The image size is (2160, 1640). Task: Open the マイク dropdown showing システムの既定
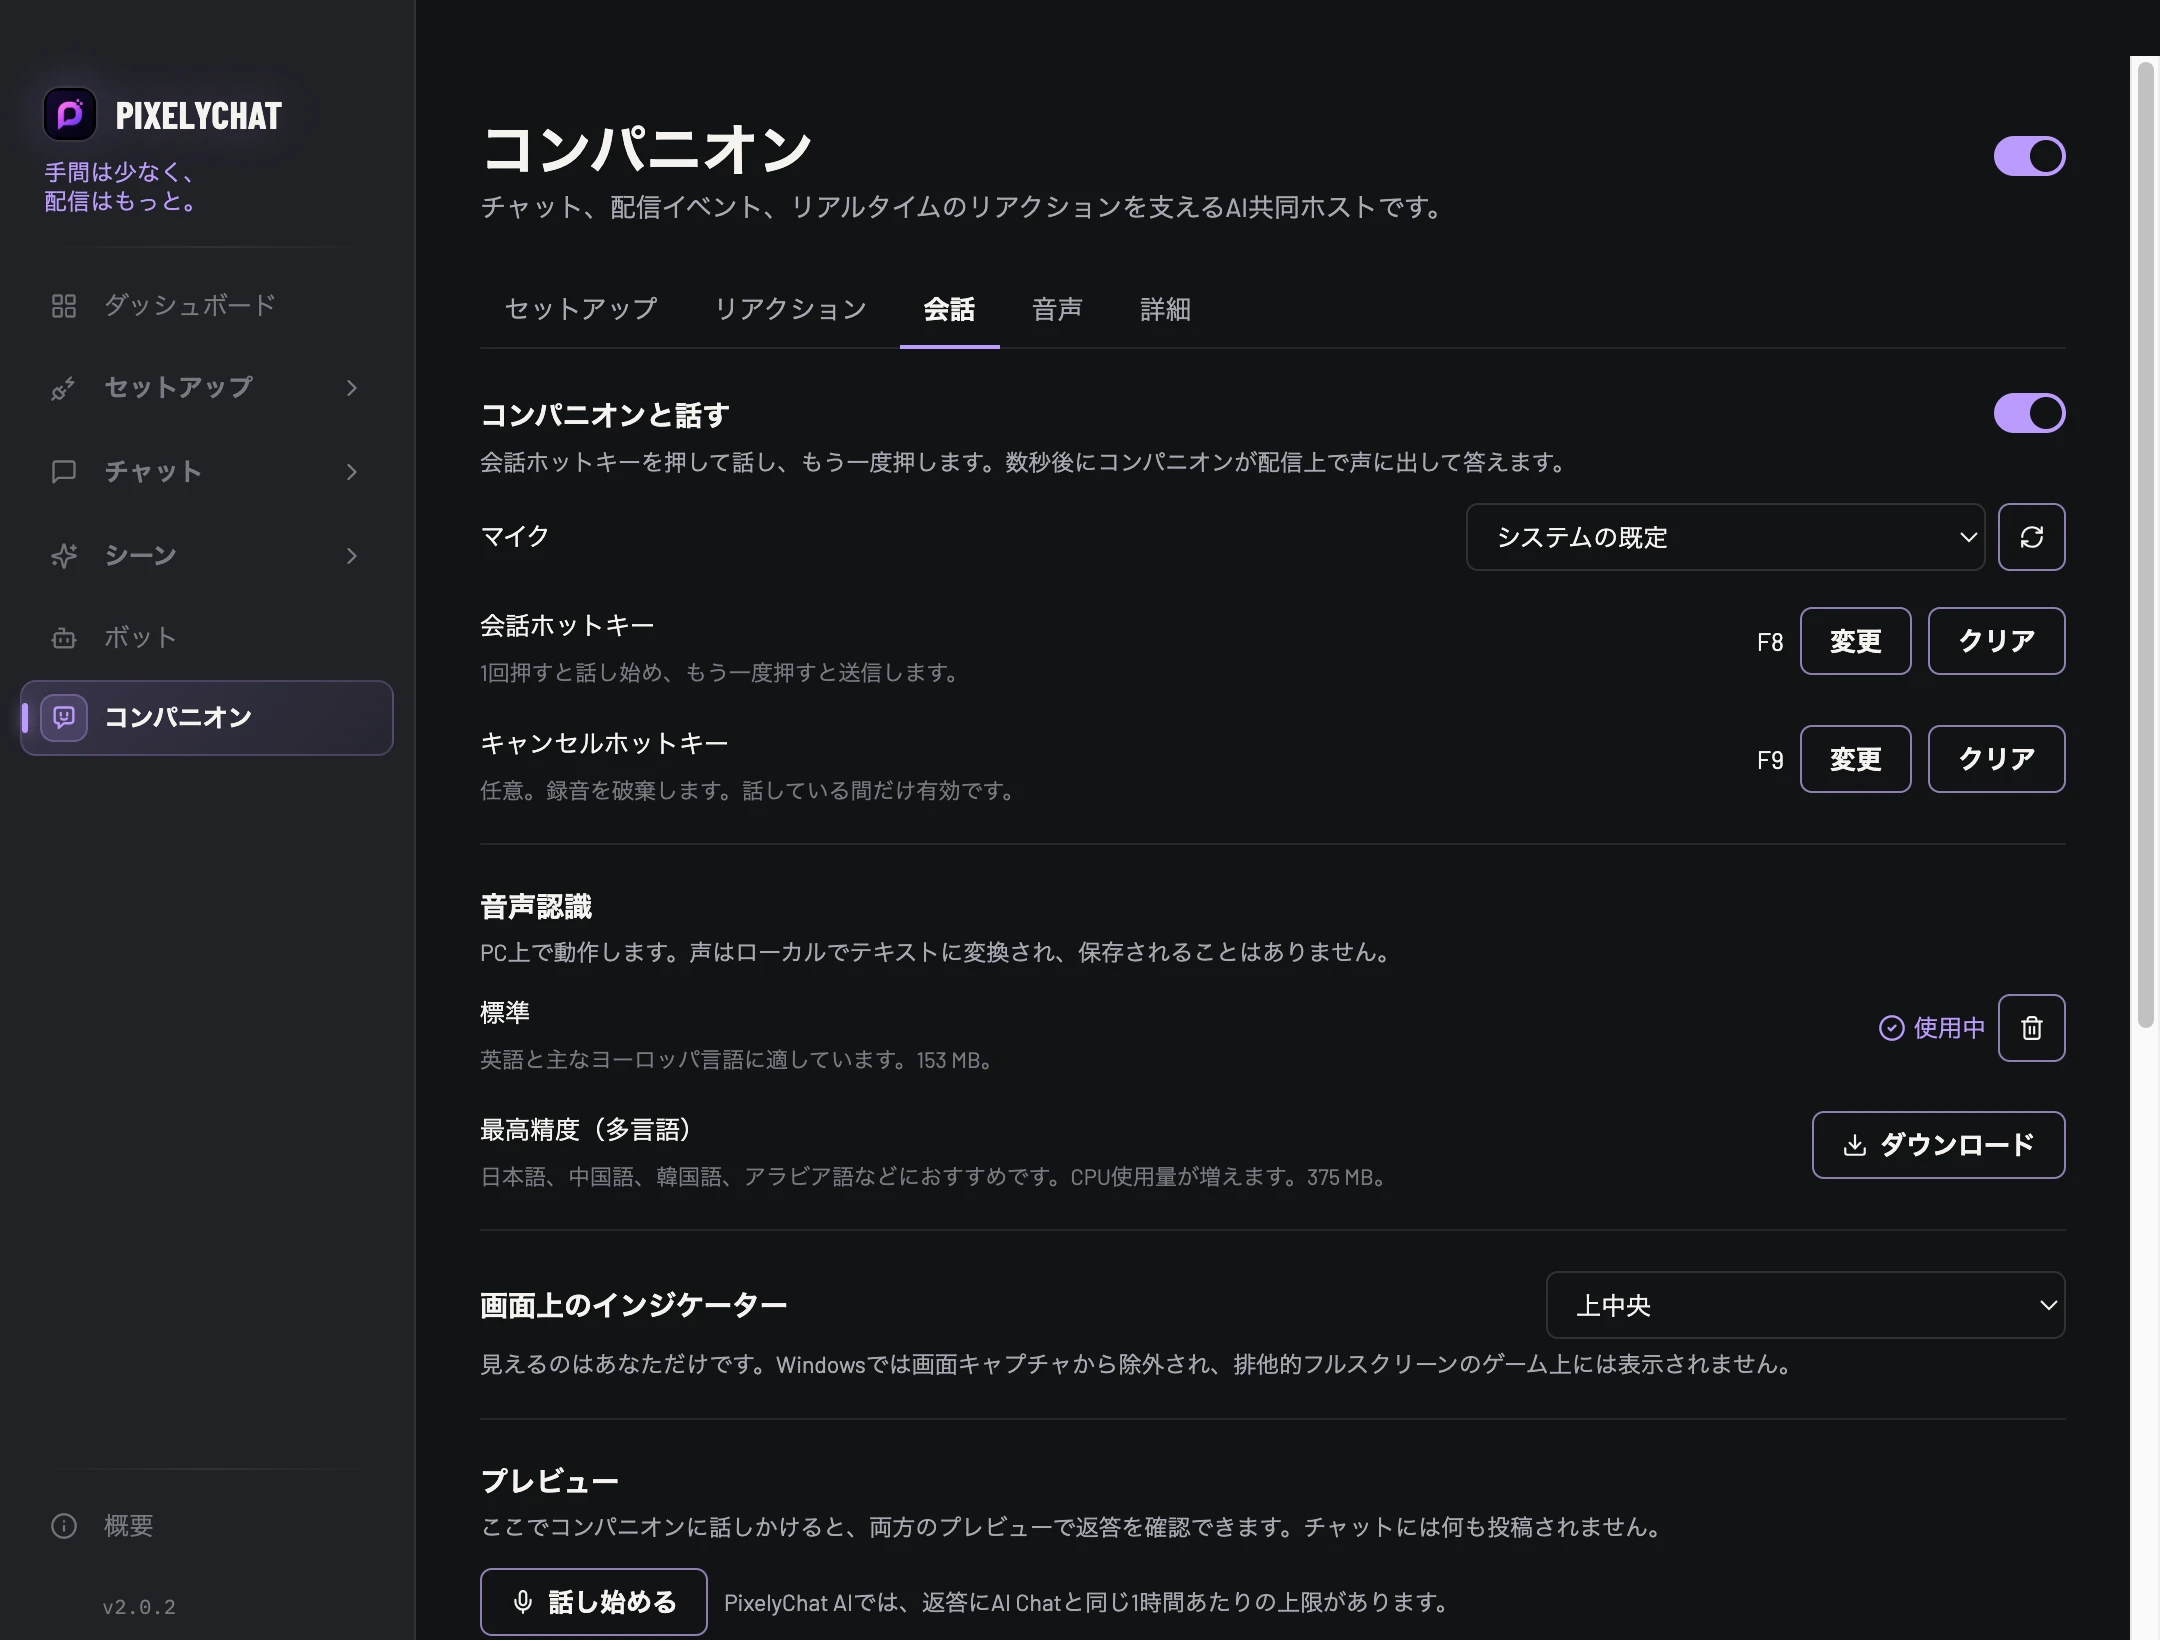[1725, 537]
